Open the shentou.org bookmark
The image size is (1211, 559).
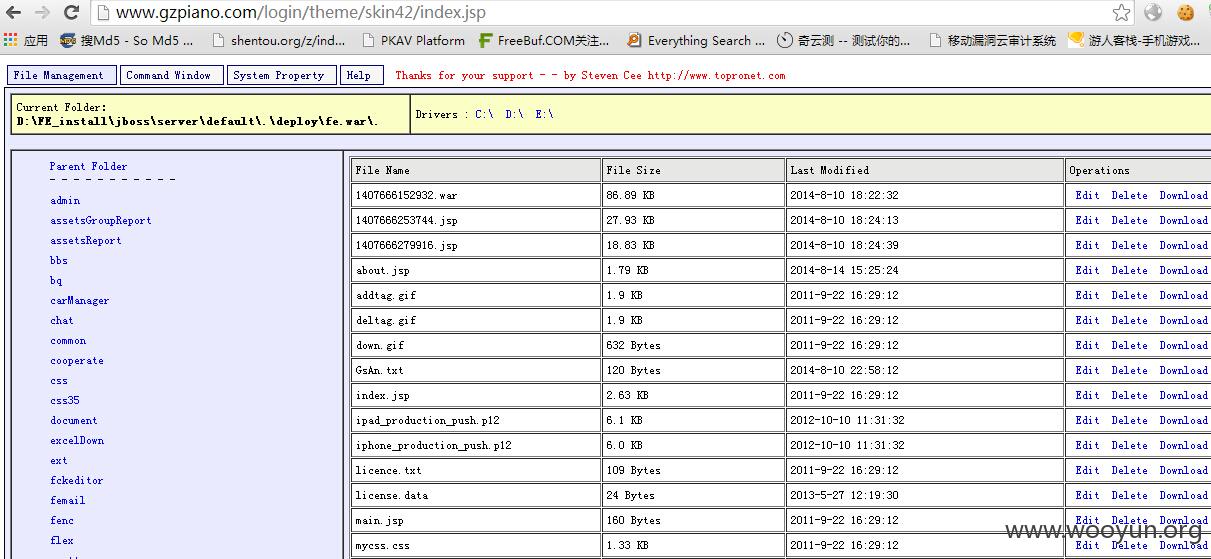point(279,41)
